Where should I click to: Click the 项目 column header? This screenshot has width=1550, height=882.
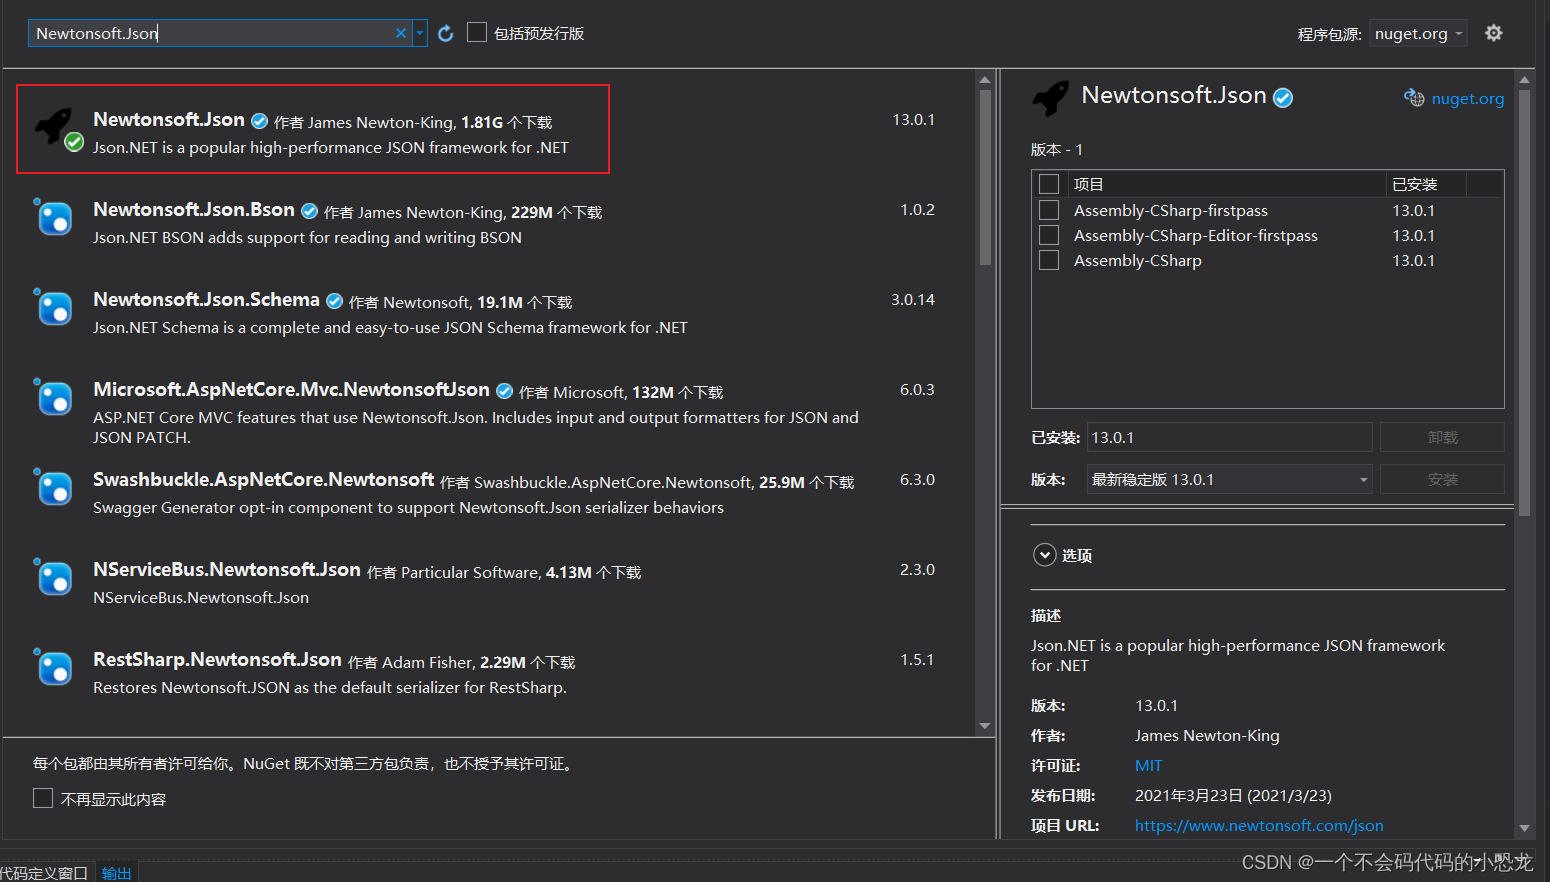pos(1227,184)
